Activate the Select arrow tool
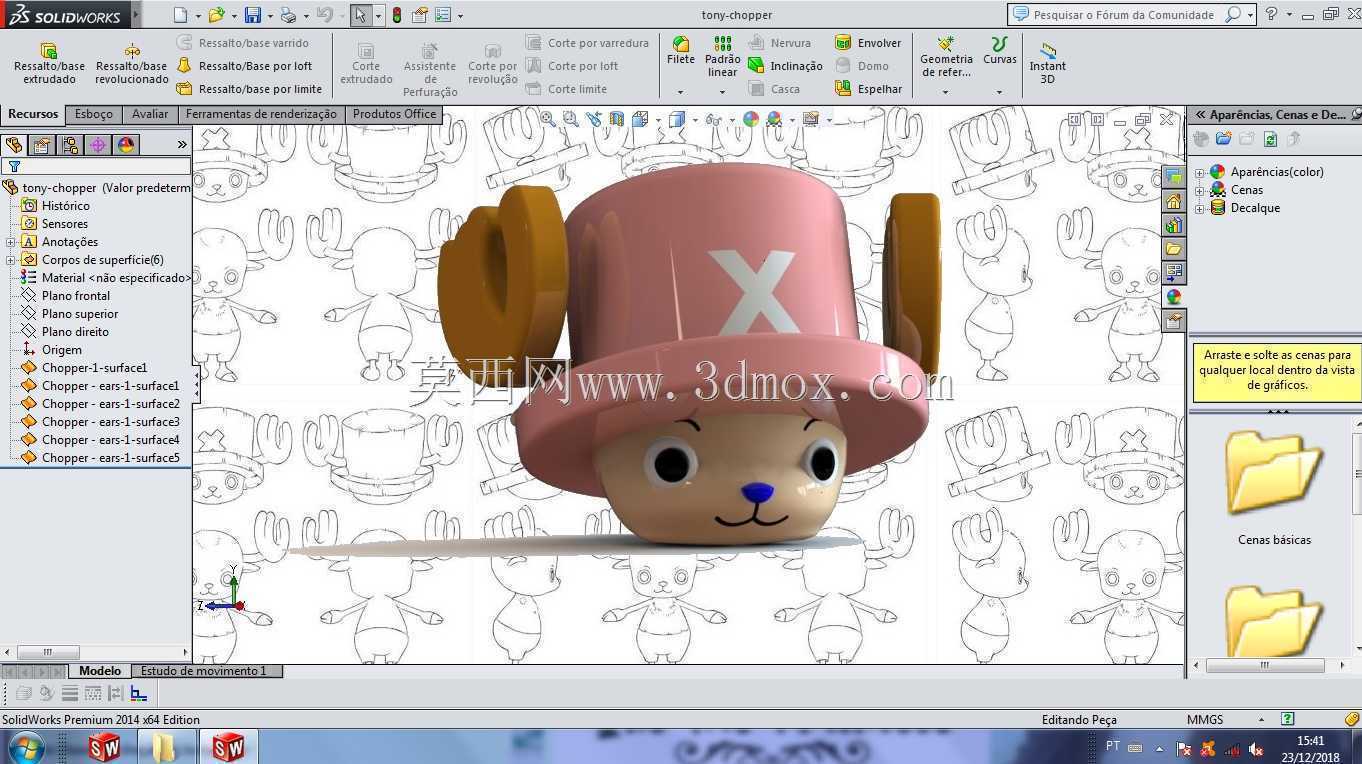Image resolution: width=1362 pixels, height=764 pixels. tap(361, 15)
